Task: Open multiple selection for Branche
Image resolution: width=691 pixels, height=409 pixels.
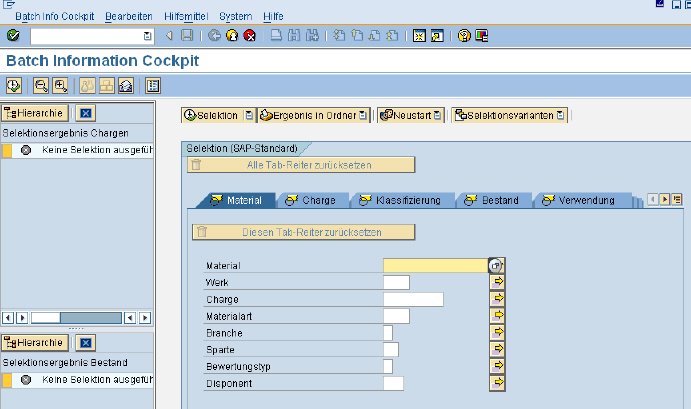Action: tap(498, 332)
